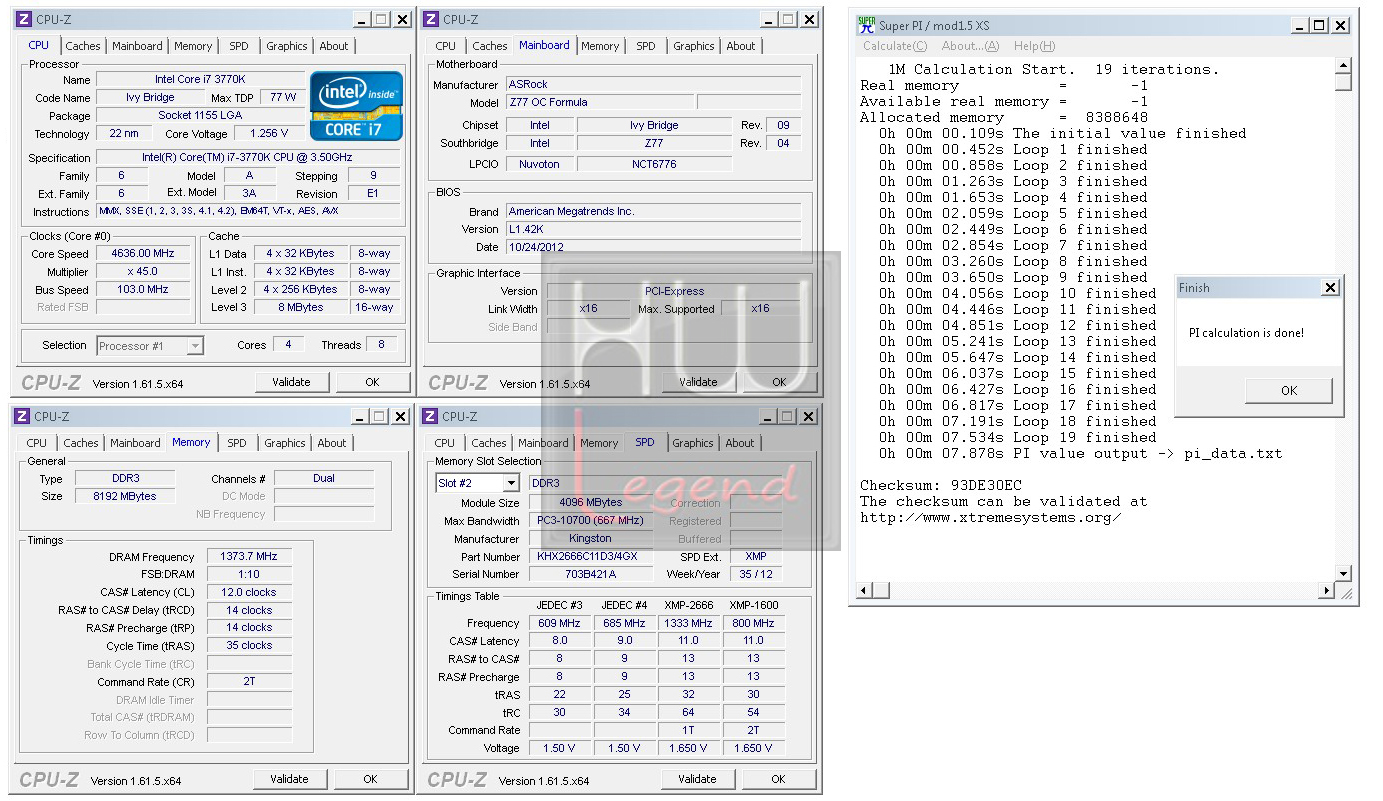Select the active CPU tab in the top-left CPU-Z window
This screenshot has height=801, width=1383.
point(39,45)
